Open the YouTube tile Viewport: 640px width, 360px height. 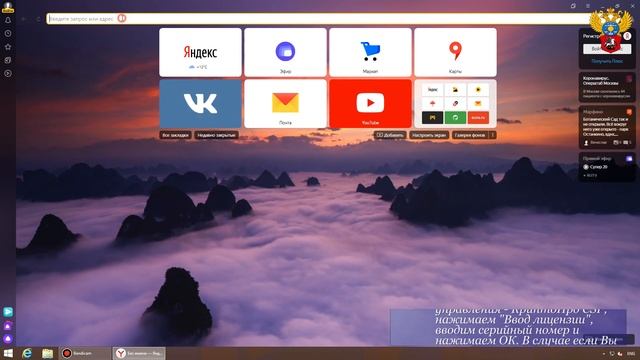[x=370, y=104]
